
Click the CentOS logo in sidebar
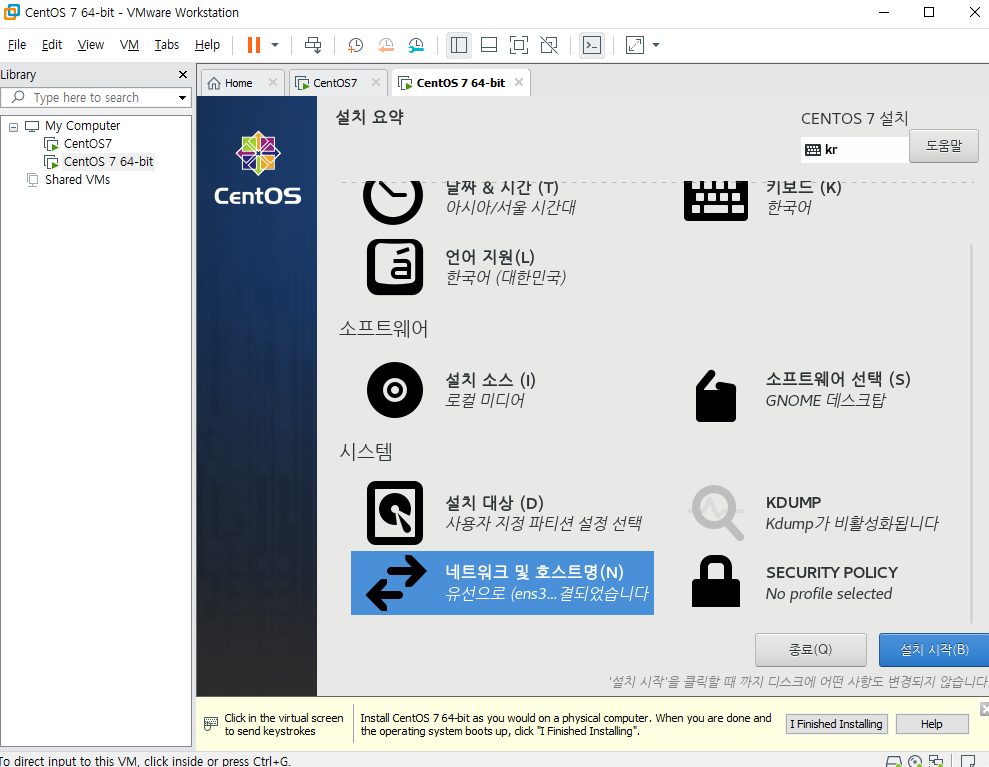pyautogui.click(x=258, y=168)
